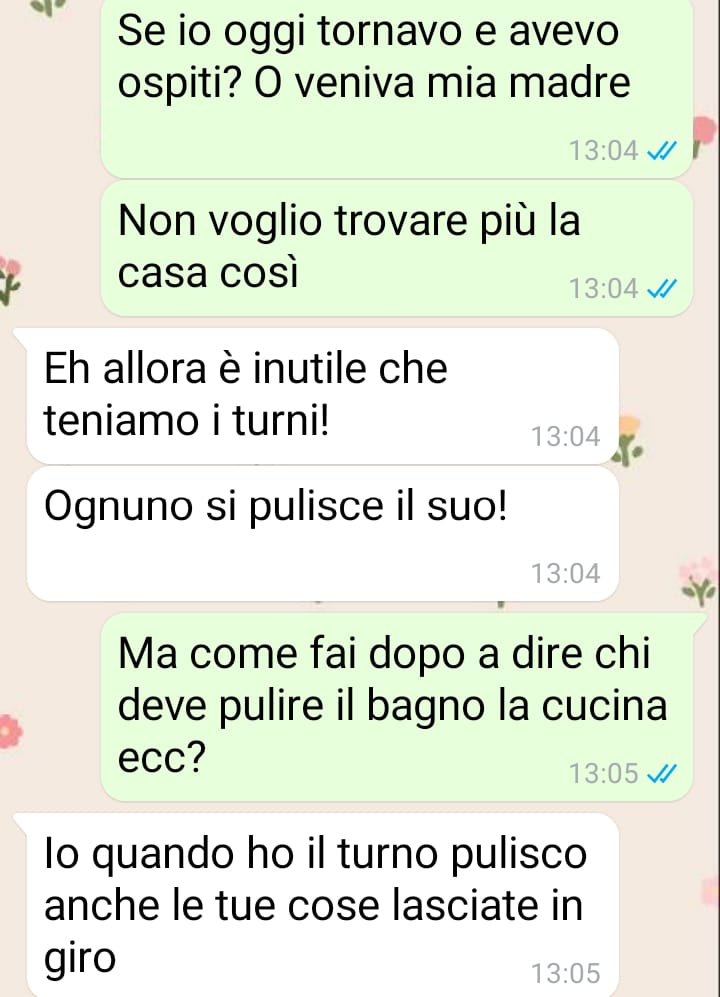Select the message "Se io oggi tornavo e avevo ospiti?"
The image size is (720, 997).
396,87
